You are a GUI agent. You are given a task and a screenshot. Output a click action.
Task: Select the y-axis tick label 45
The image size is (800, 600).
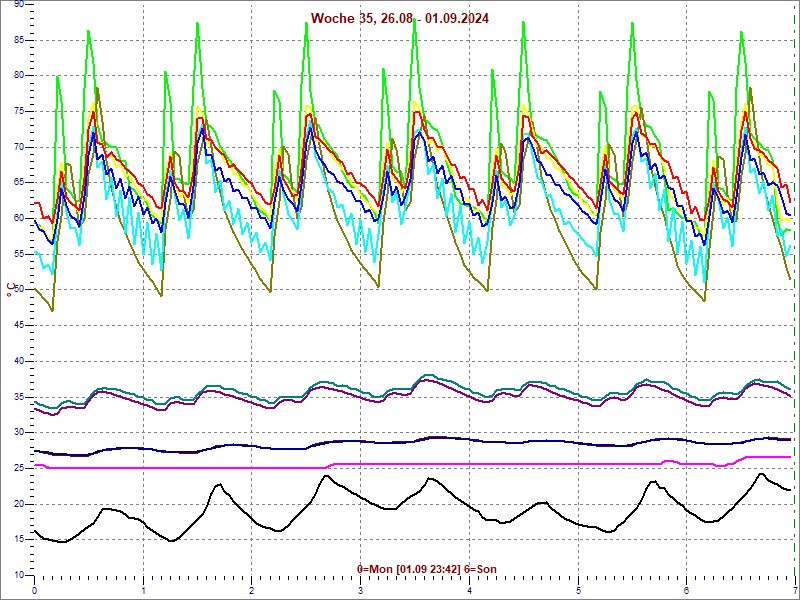click(18, 325)
